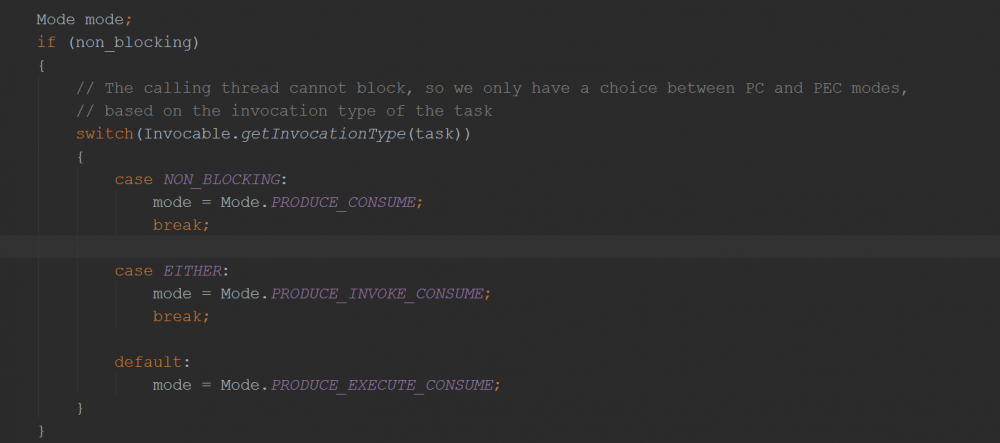Click the default keyword
Viewport: 1000px width, 443px height.
149,362
